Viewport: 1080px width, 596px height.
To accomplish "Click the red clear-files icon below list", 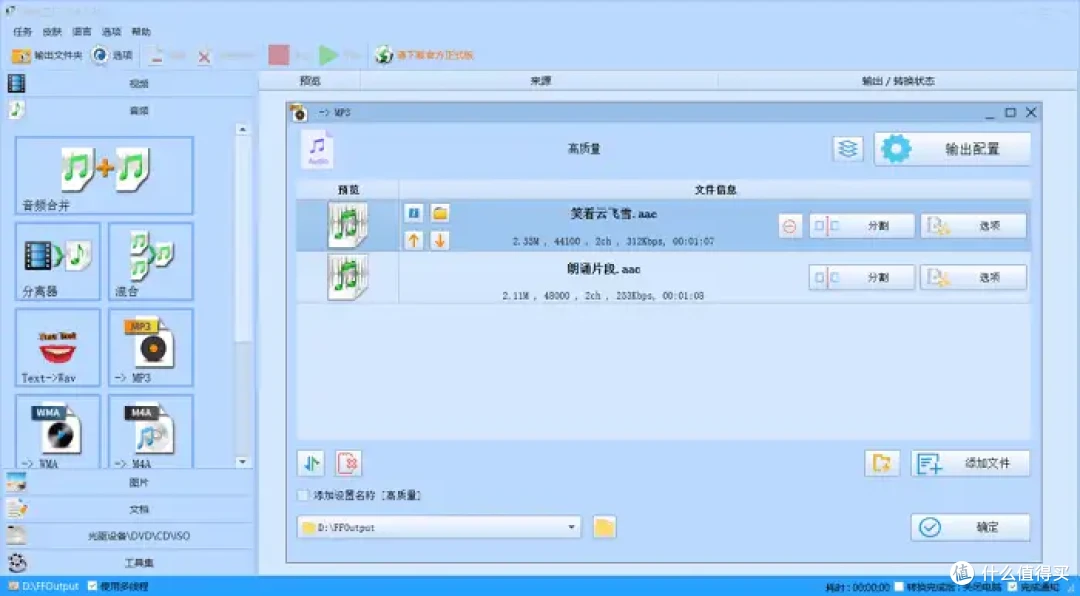I will pos(349,463).
